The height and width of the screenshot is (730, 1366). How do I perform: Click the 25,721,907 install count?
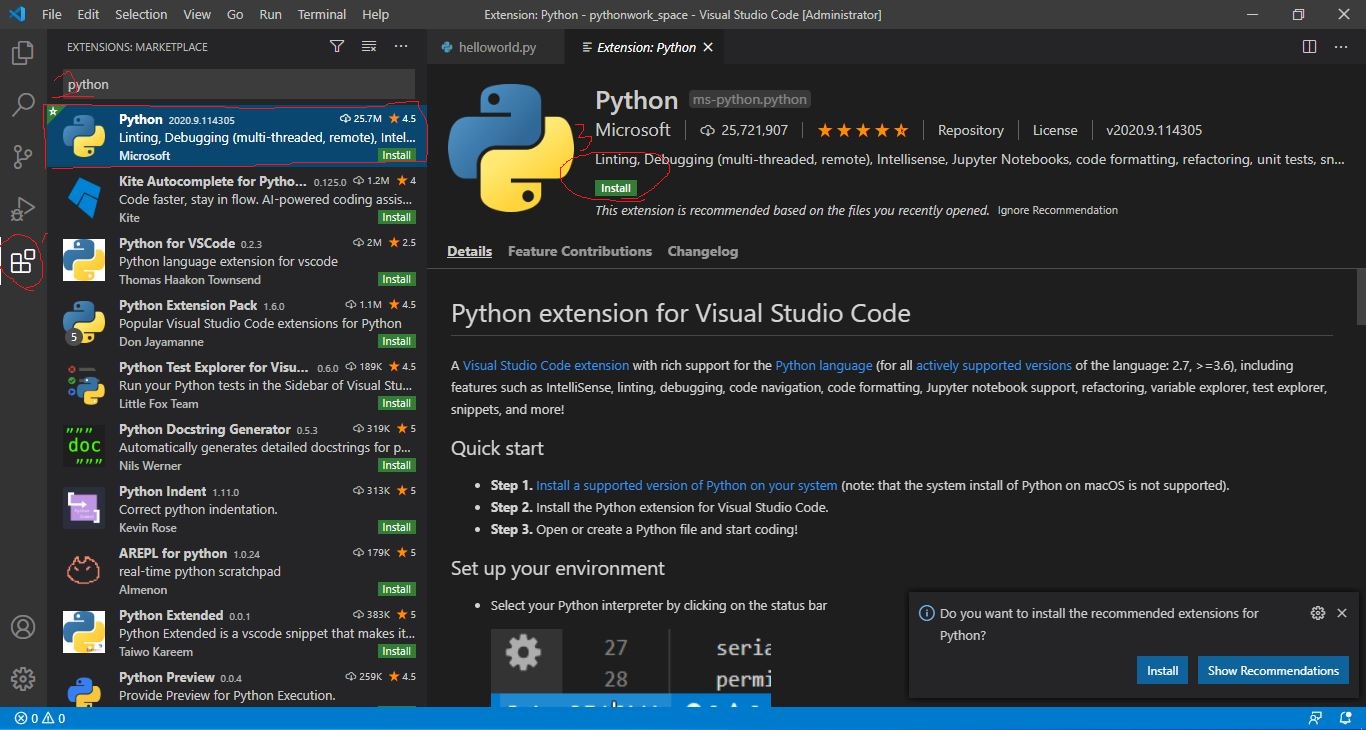point(744,130)
